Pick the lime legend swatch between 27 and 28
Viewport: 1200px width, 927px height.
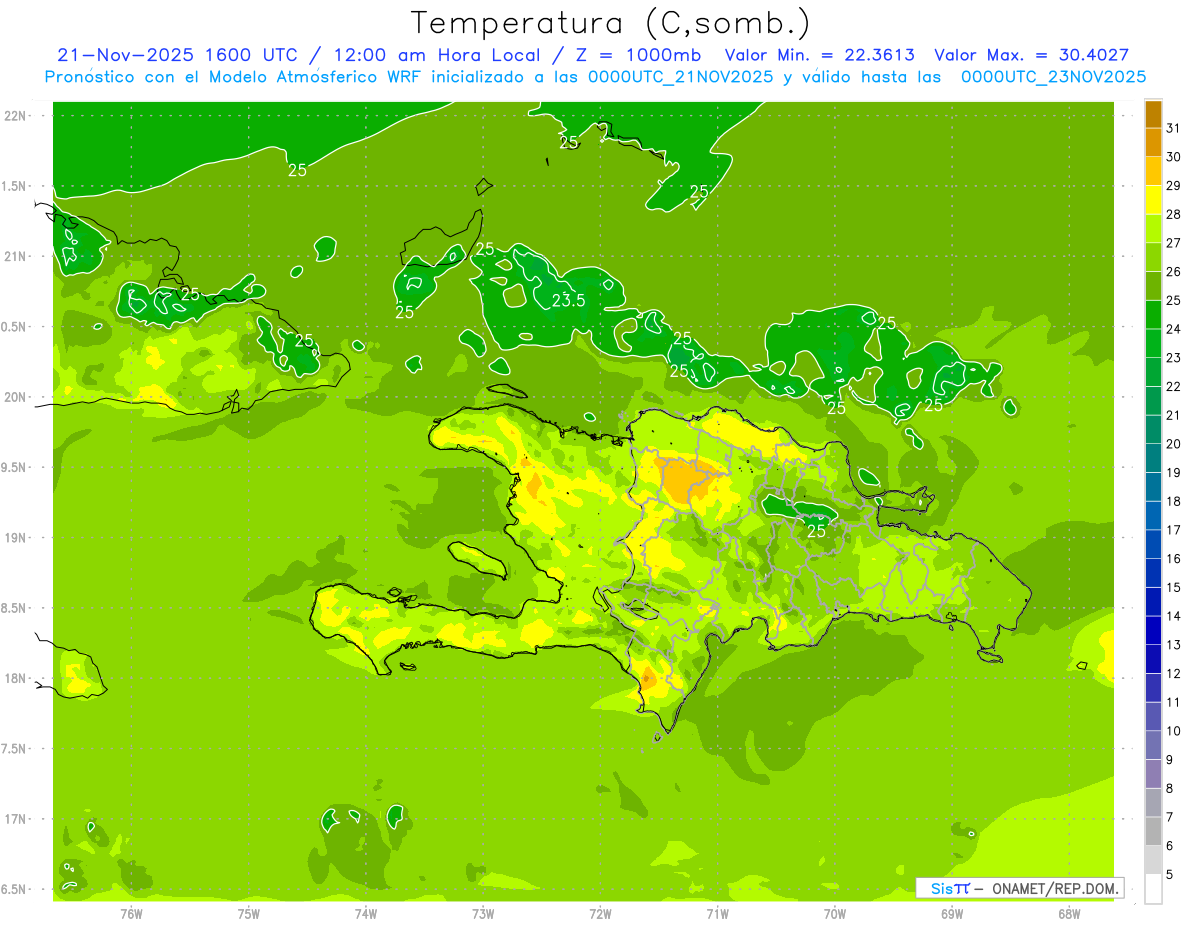(x=1153, y=229)
